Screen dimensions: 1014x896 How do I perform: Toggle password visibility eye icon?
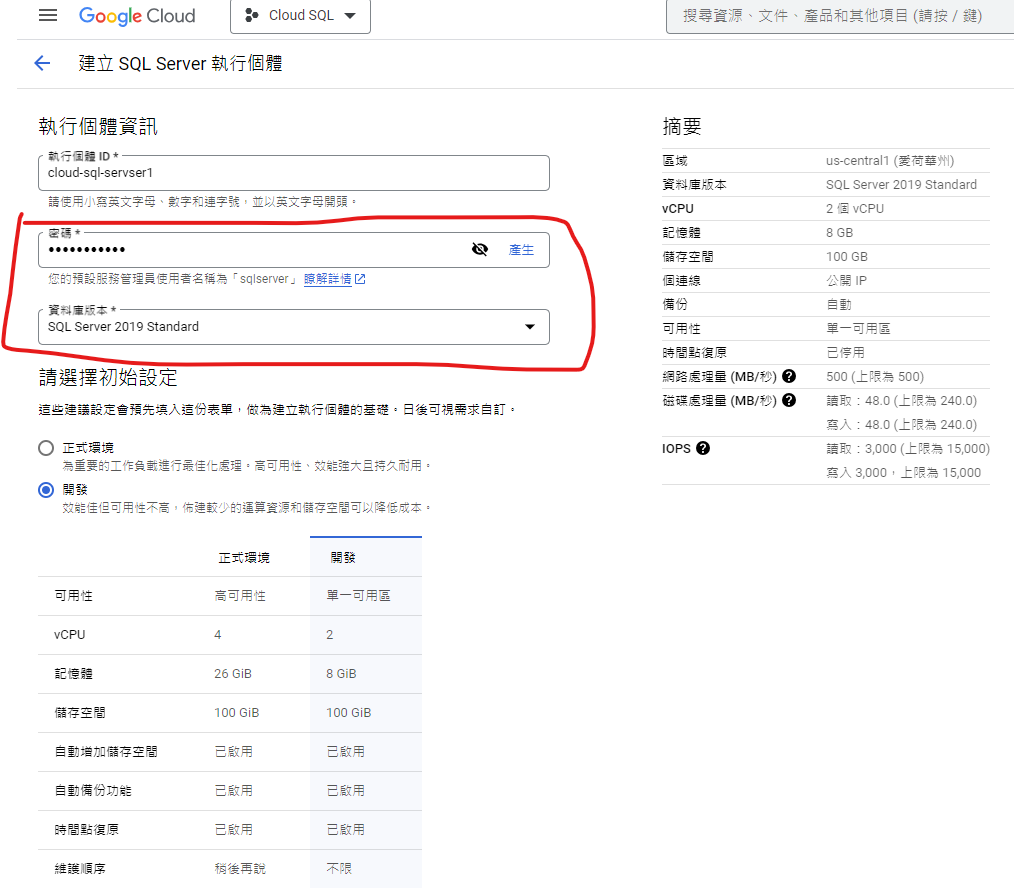click(480, 250)
